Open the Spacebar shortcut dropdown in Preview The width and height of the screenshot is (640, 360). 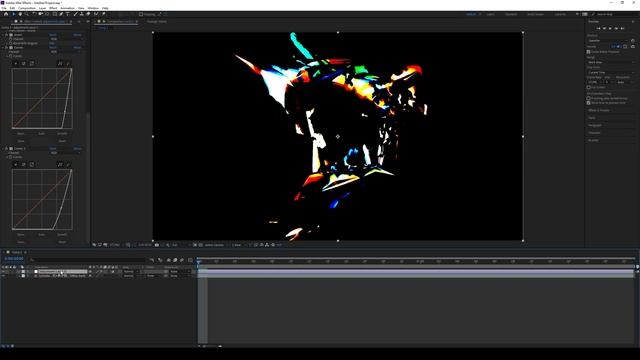[x=608, y=40]
